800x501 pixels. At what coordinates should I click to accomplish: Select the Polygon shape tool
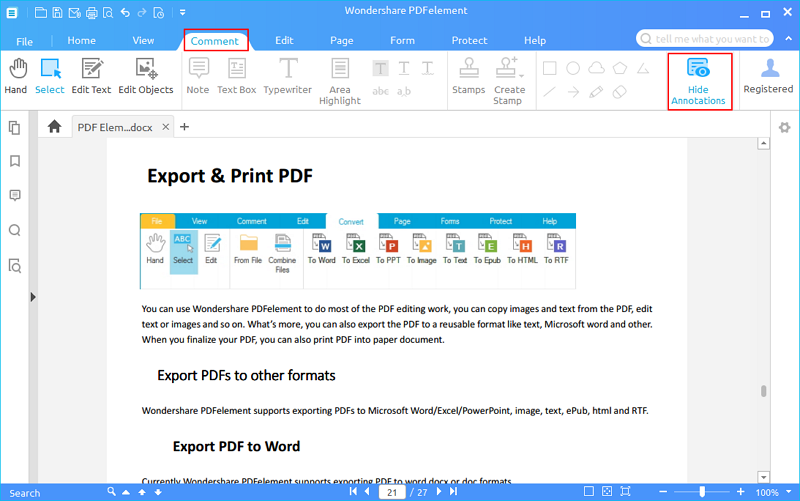click(x=620, y=68)
